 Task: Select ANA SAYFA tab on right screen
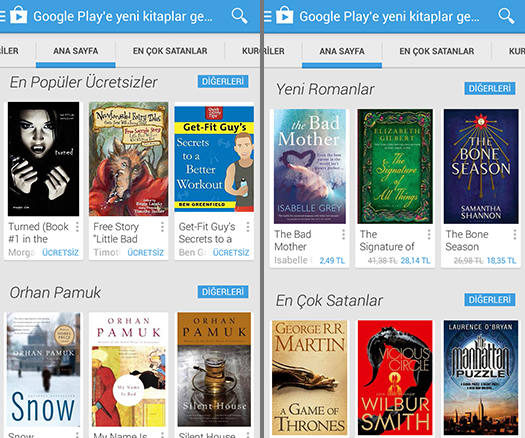coord(342,51)
